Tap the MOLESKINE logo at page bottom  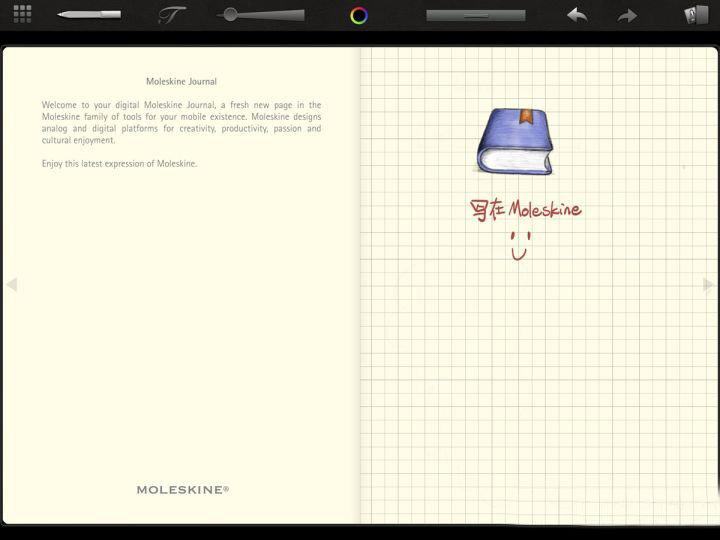pyautogui.click(x=183, y=489)
